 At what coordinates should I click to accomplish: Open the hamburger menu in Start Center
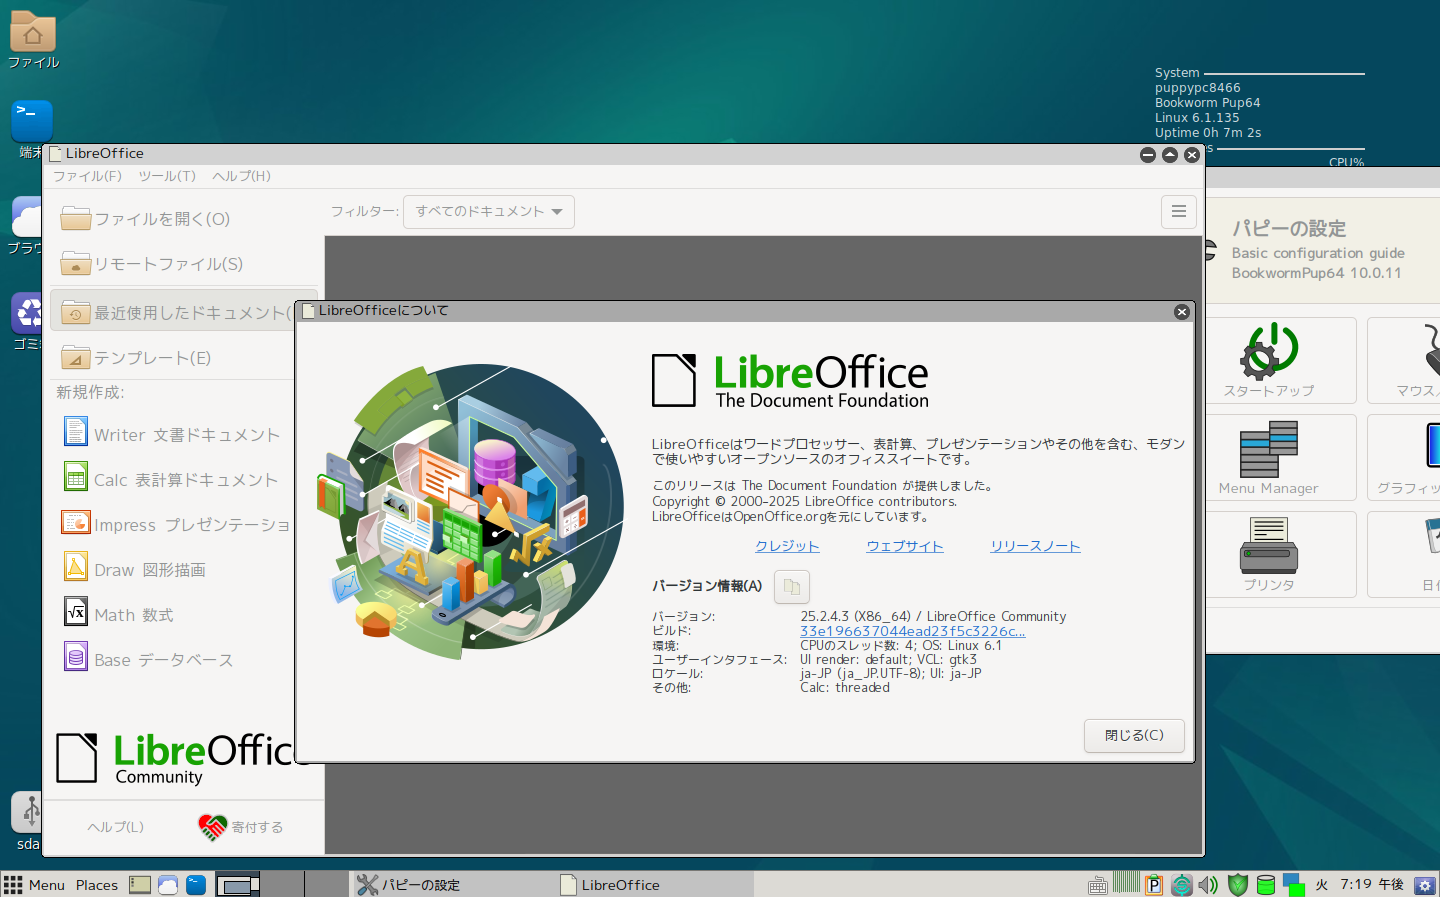click(1179, 211)
